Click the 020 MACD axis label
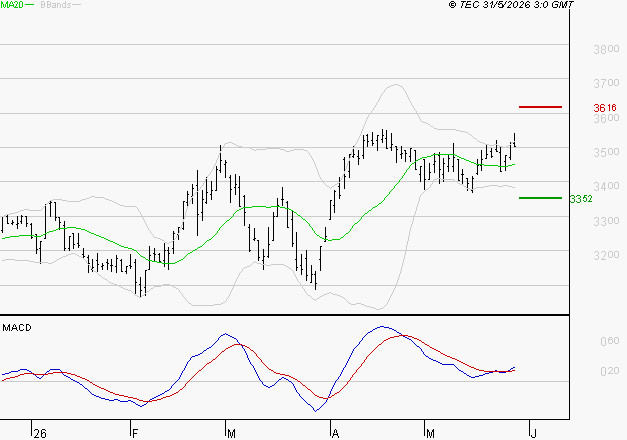 tap(610, 371)
